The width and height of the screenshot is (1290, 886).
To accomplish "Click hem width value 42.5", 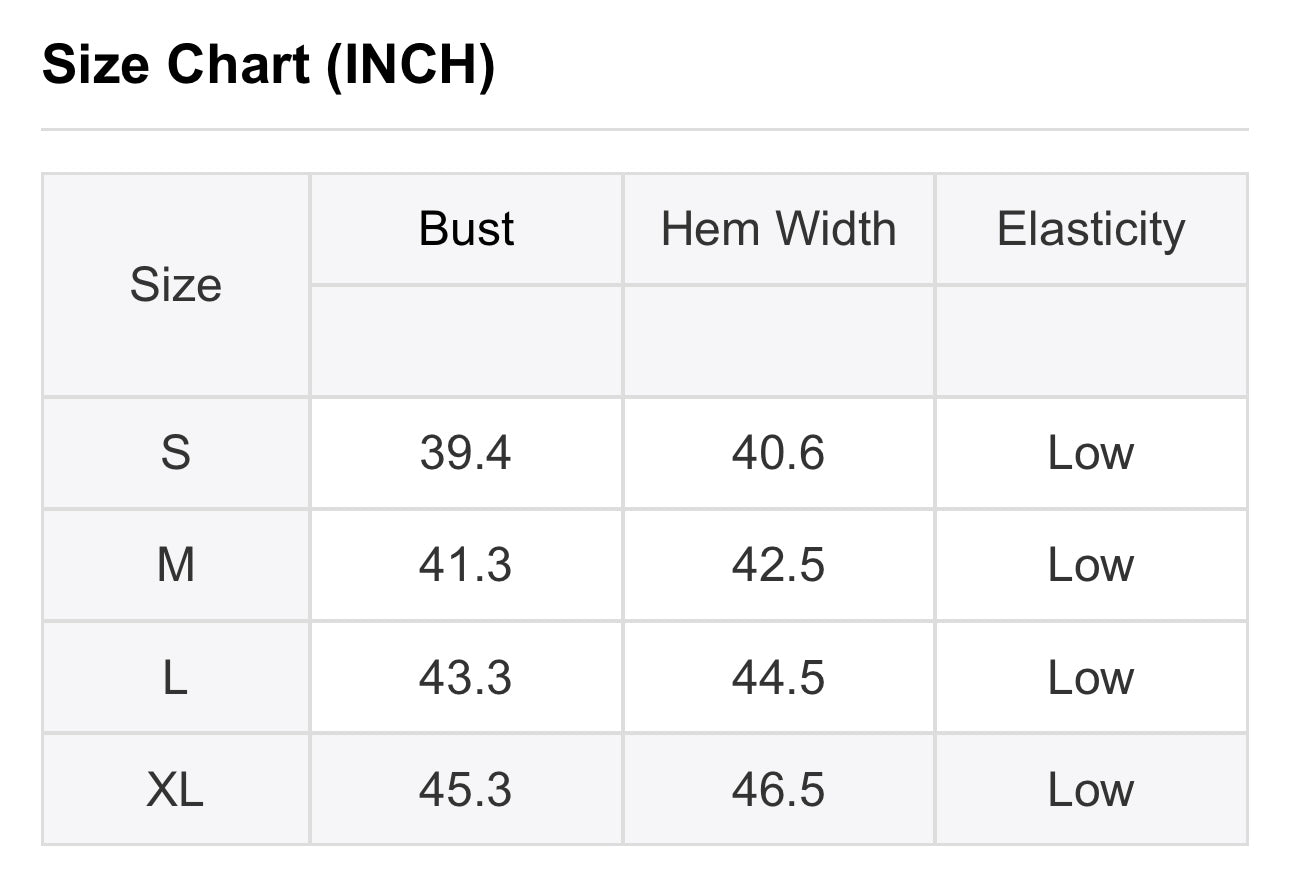I will 778,565.
